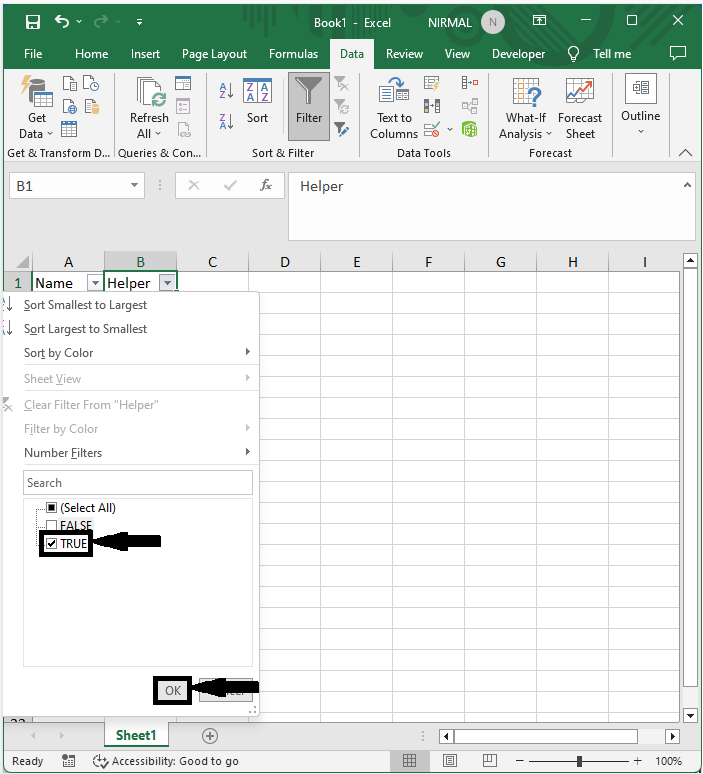Click Remove Duplicates icon
This screenshot has height=774, width=703.
pyautogui.click(x=431, y=106)
